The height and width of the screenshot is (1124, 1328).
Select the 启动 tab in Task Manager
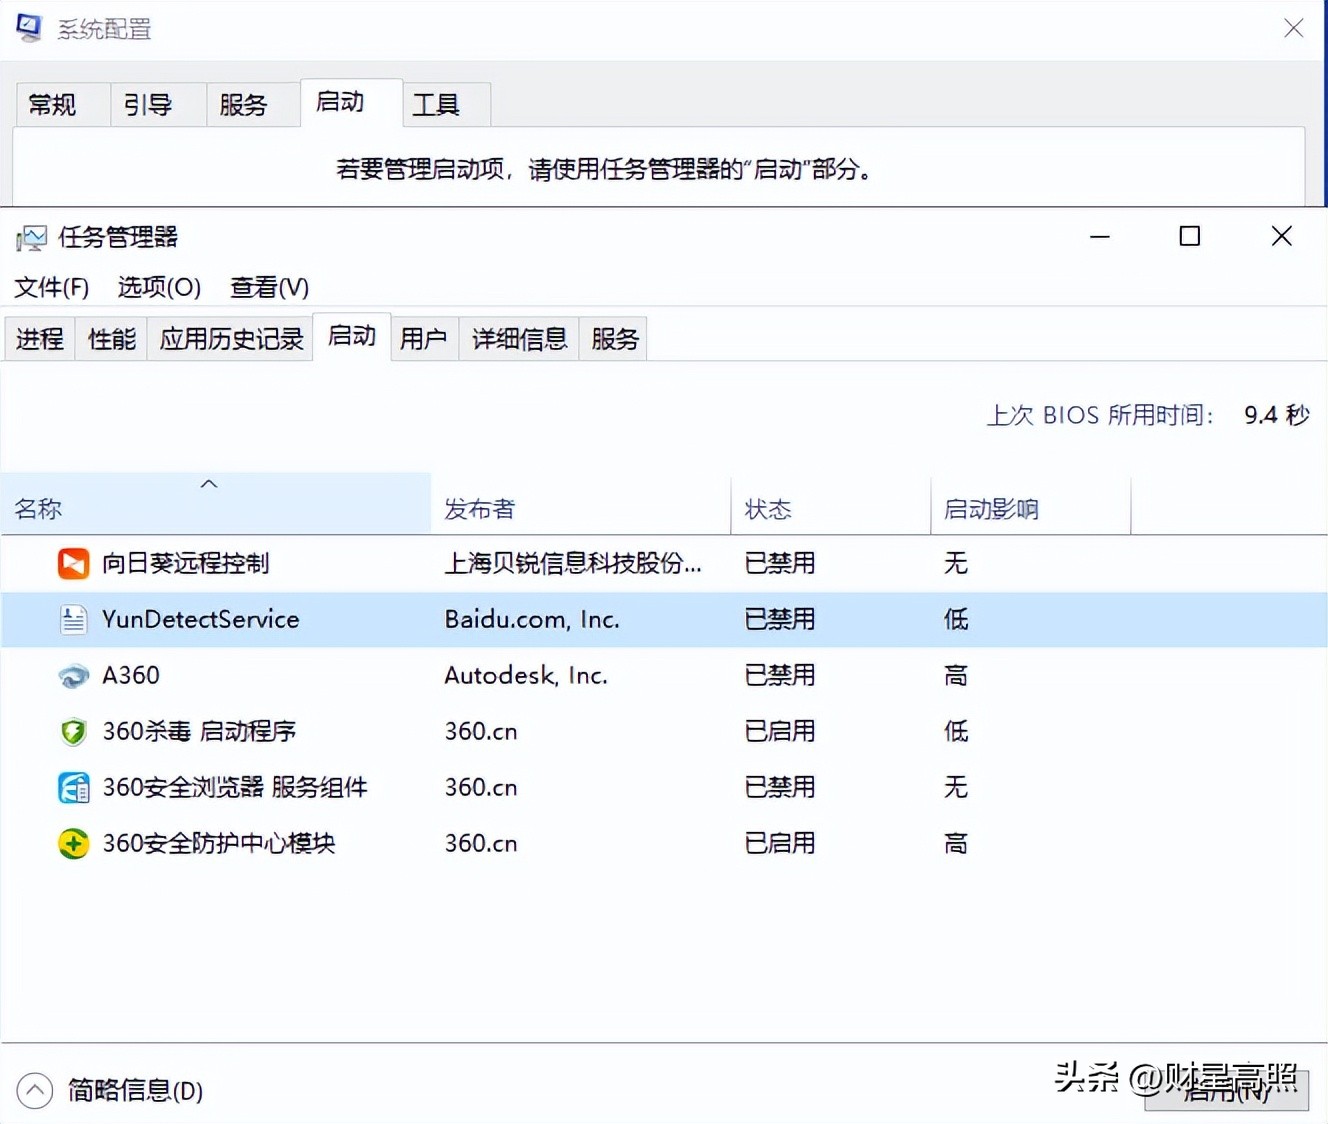coord(352,336)
